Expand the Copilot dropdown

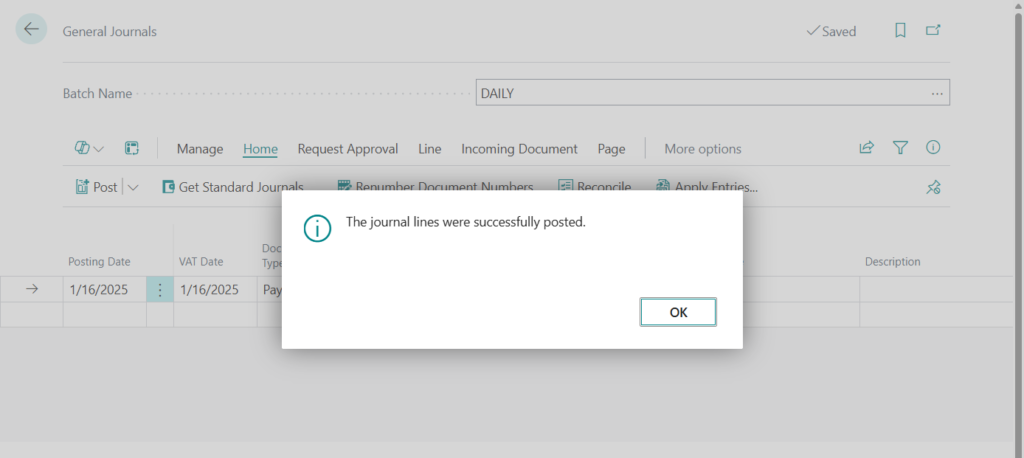(x=89, y=148)
